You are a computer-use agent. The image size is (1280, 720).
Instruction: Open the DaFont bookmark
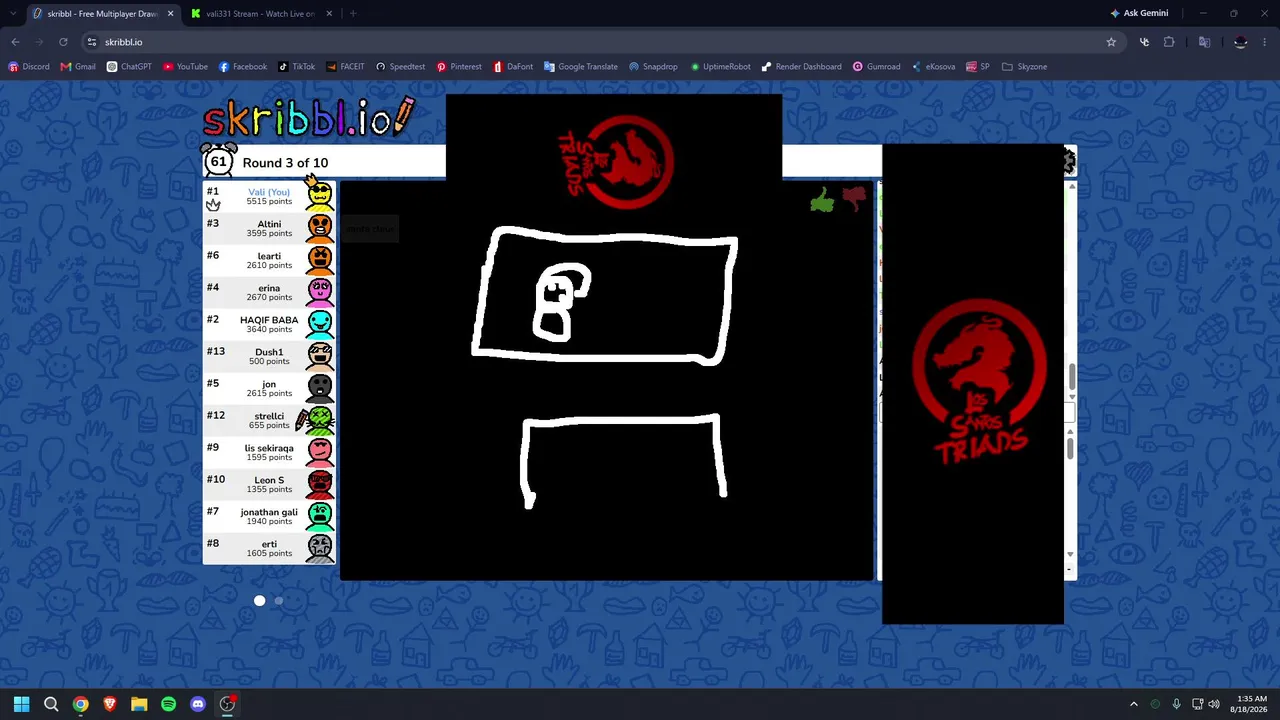pyautogui.click(x=514, y=67)
